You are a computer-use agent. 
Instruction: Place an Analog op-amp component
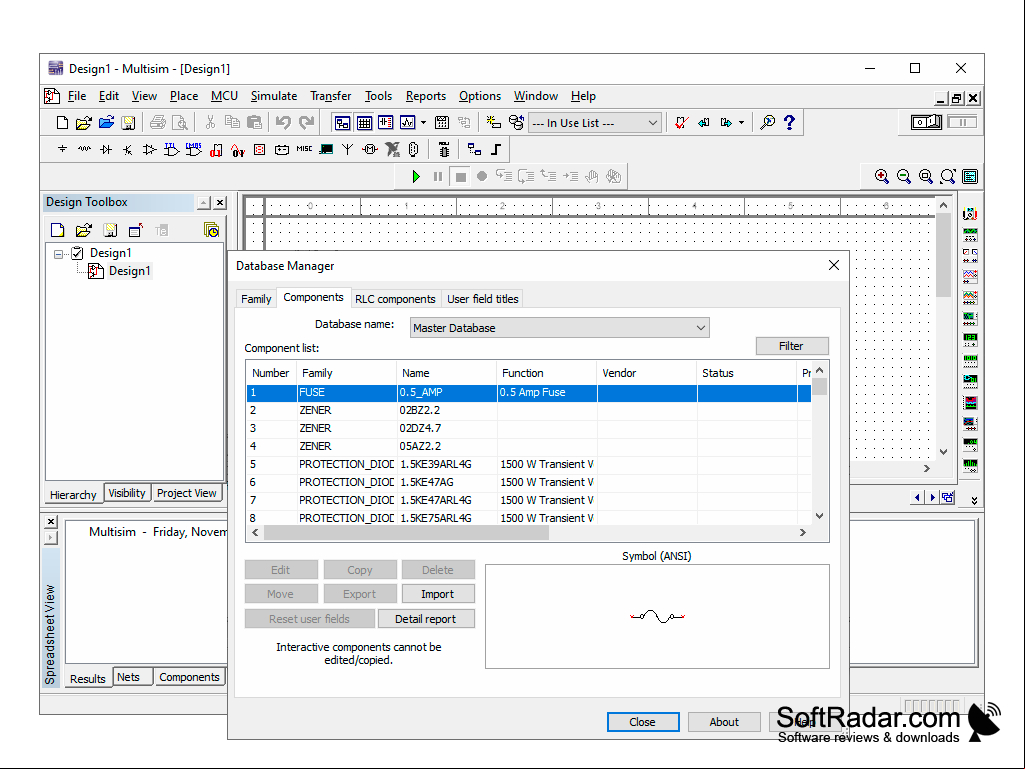pos(150,150)
